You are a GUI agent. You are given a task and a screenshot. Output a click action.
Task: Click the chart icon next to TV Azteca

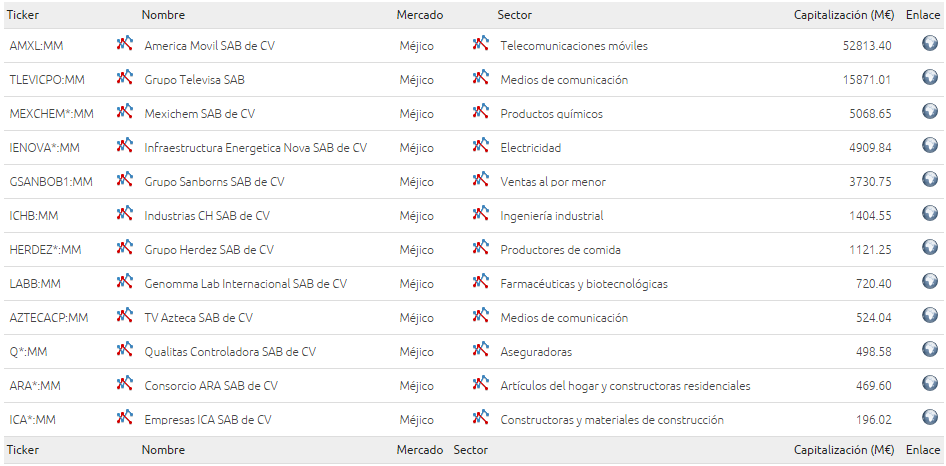pos(124,315)
